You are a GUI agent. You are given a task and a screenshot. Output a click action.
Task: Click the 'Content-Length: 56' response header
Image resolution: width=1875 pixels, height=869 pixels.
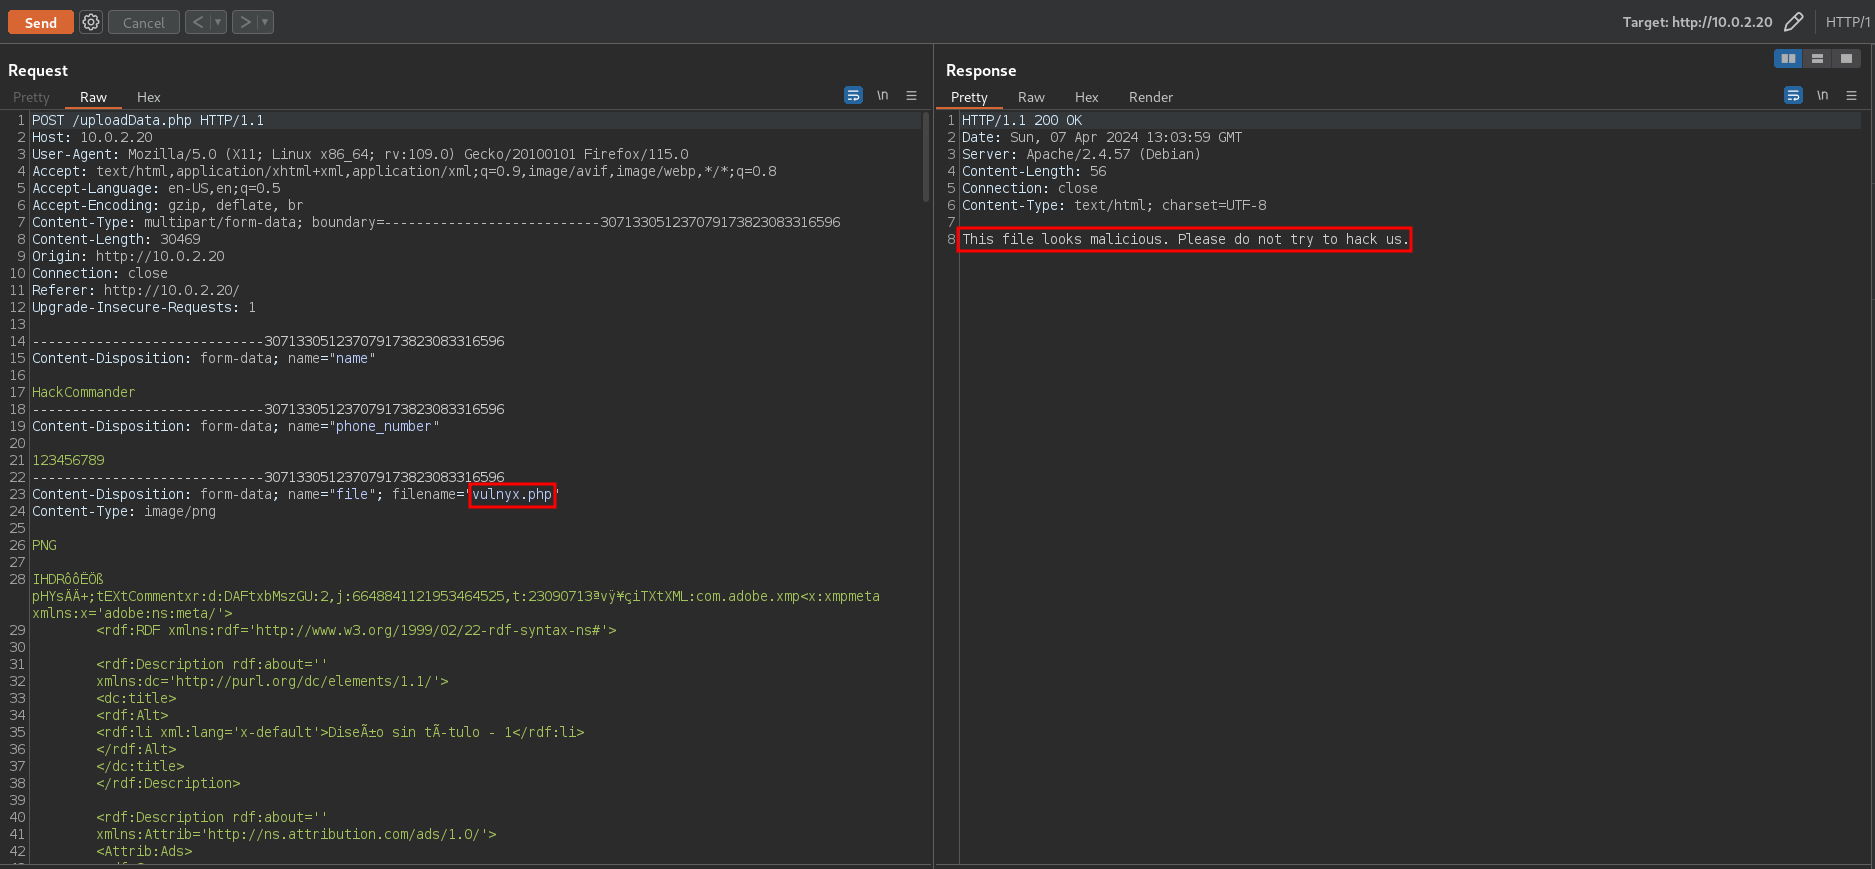1034,171
